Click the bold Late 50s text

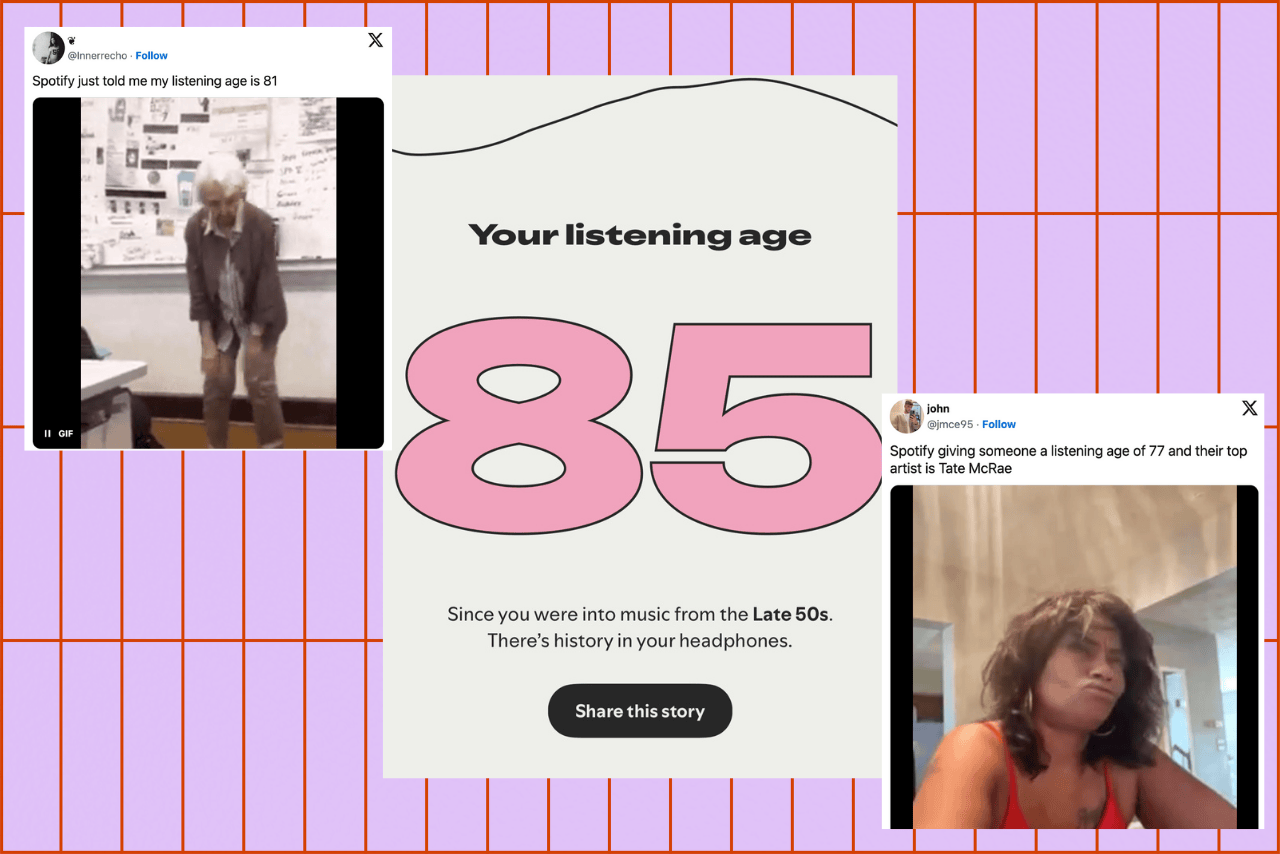pyautogui.click(x=790, y=614)
